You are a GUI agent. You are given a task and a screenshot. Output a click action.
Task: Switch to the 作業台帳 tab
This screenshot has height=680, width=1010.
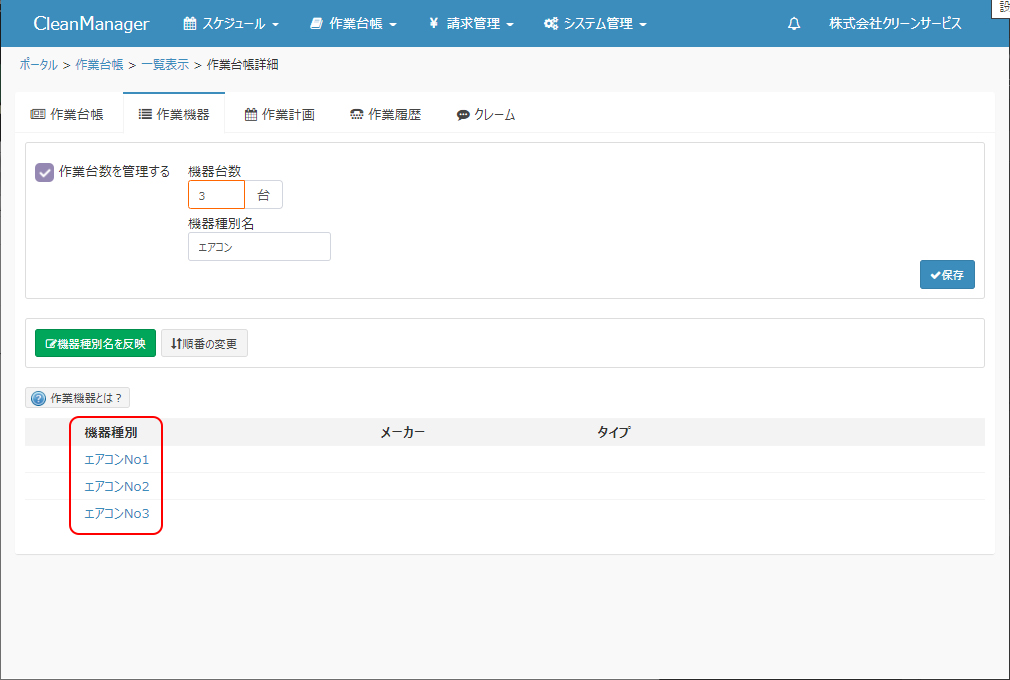point(67,114)
